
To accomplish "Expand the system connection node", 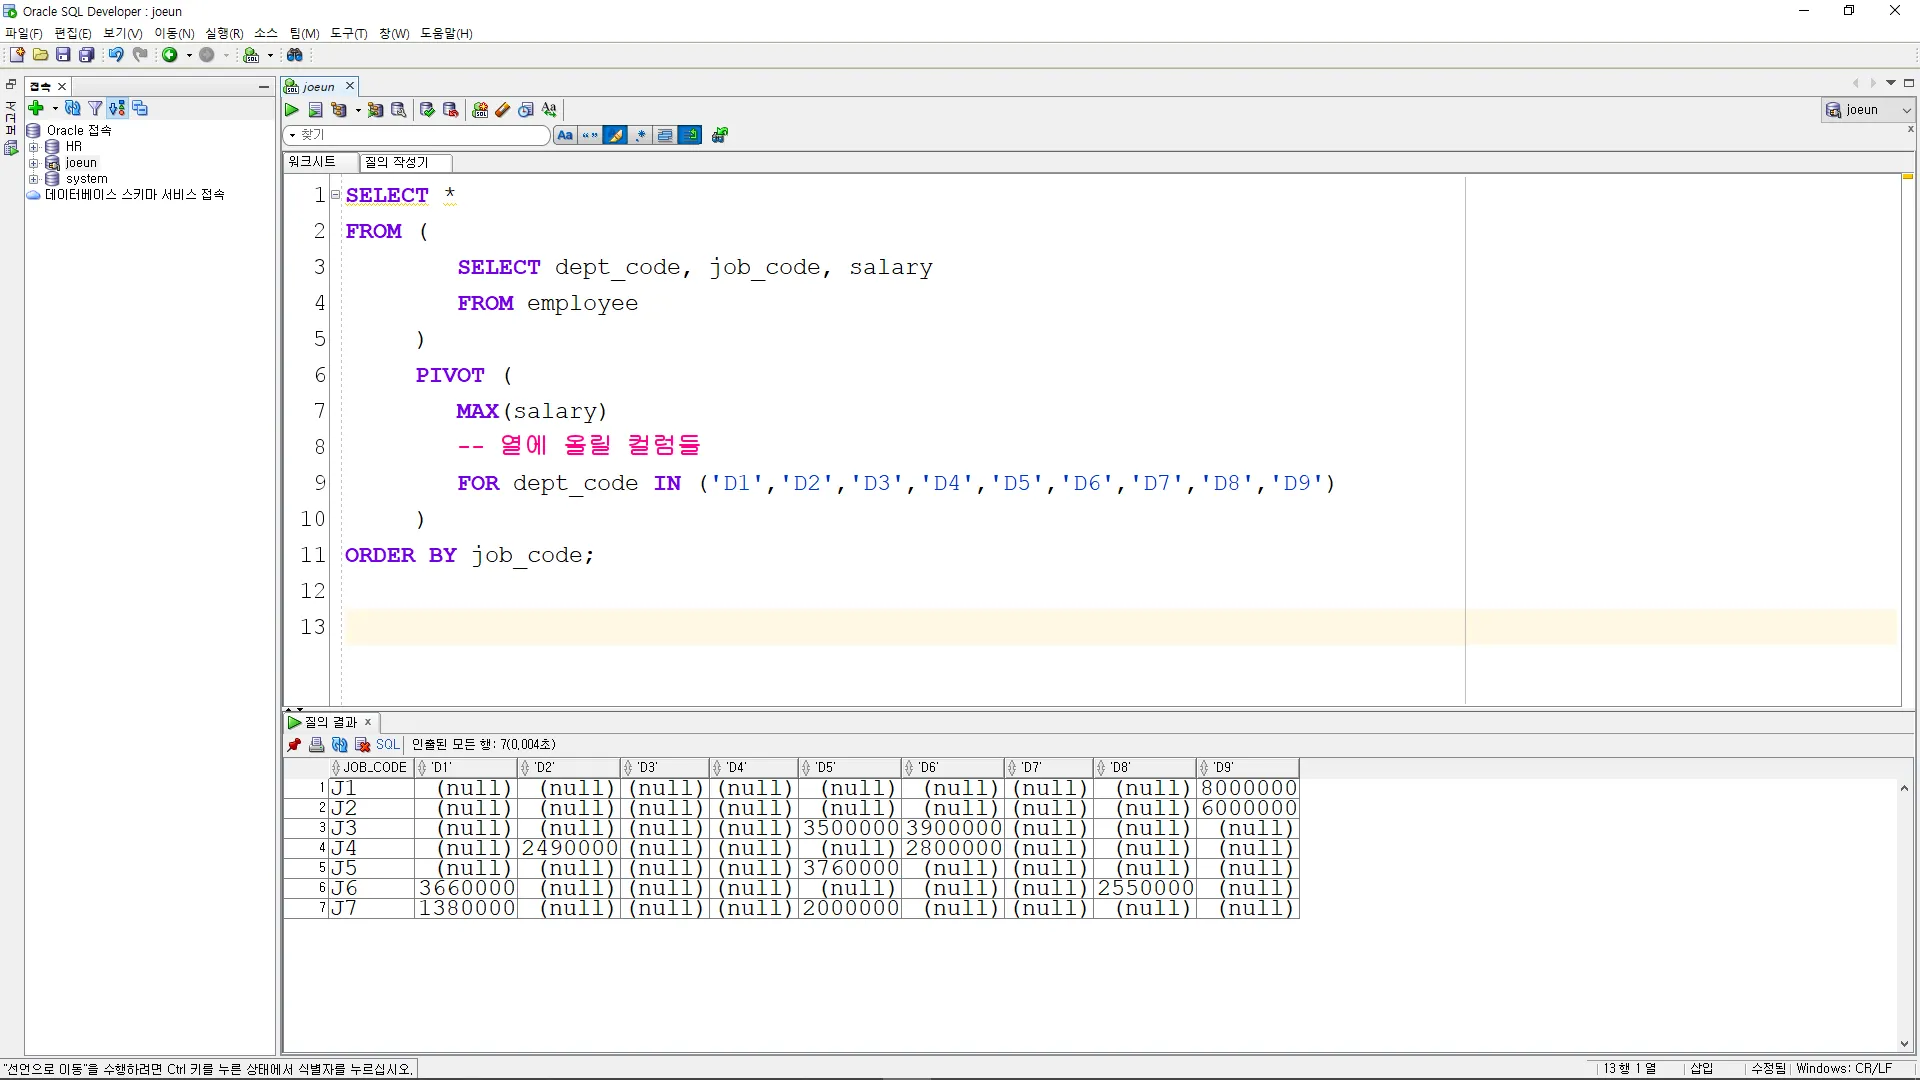I will 34,179.
